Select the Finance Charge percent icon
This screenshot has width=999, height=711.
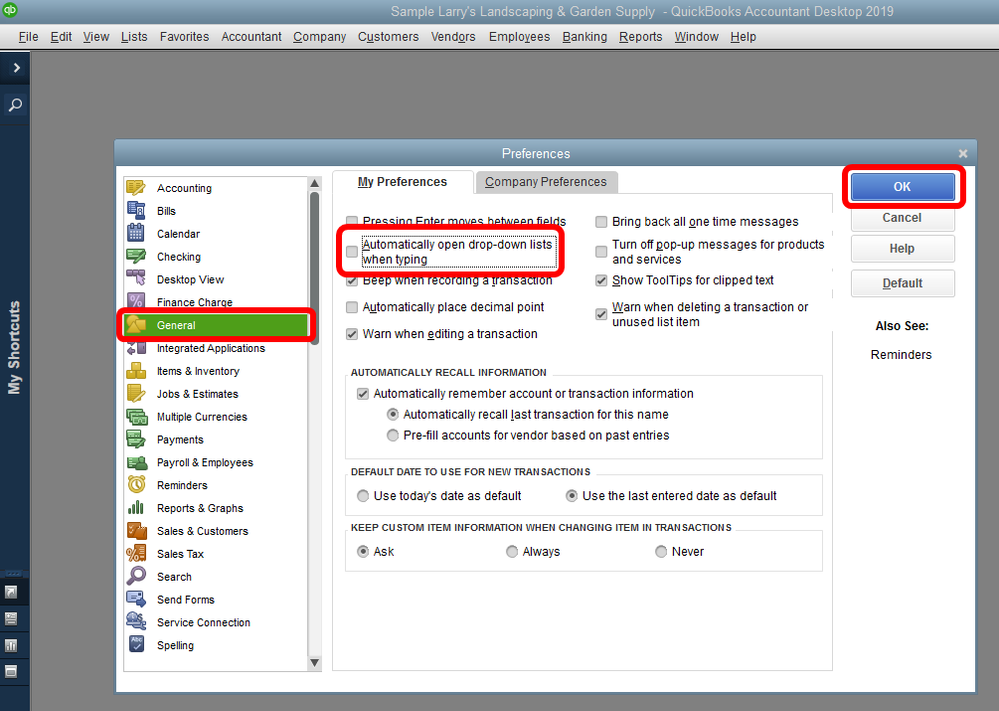tap(136, 301)
